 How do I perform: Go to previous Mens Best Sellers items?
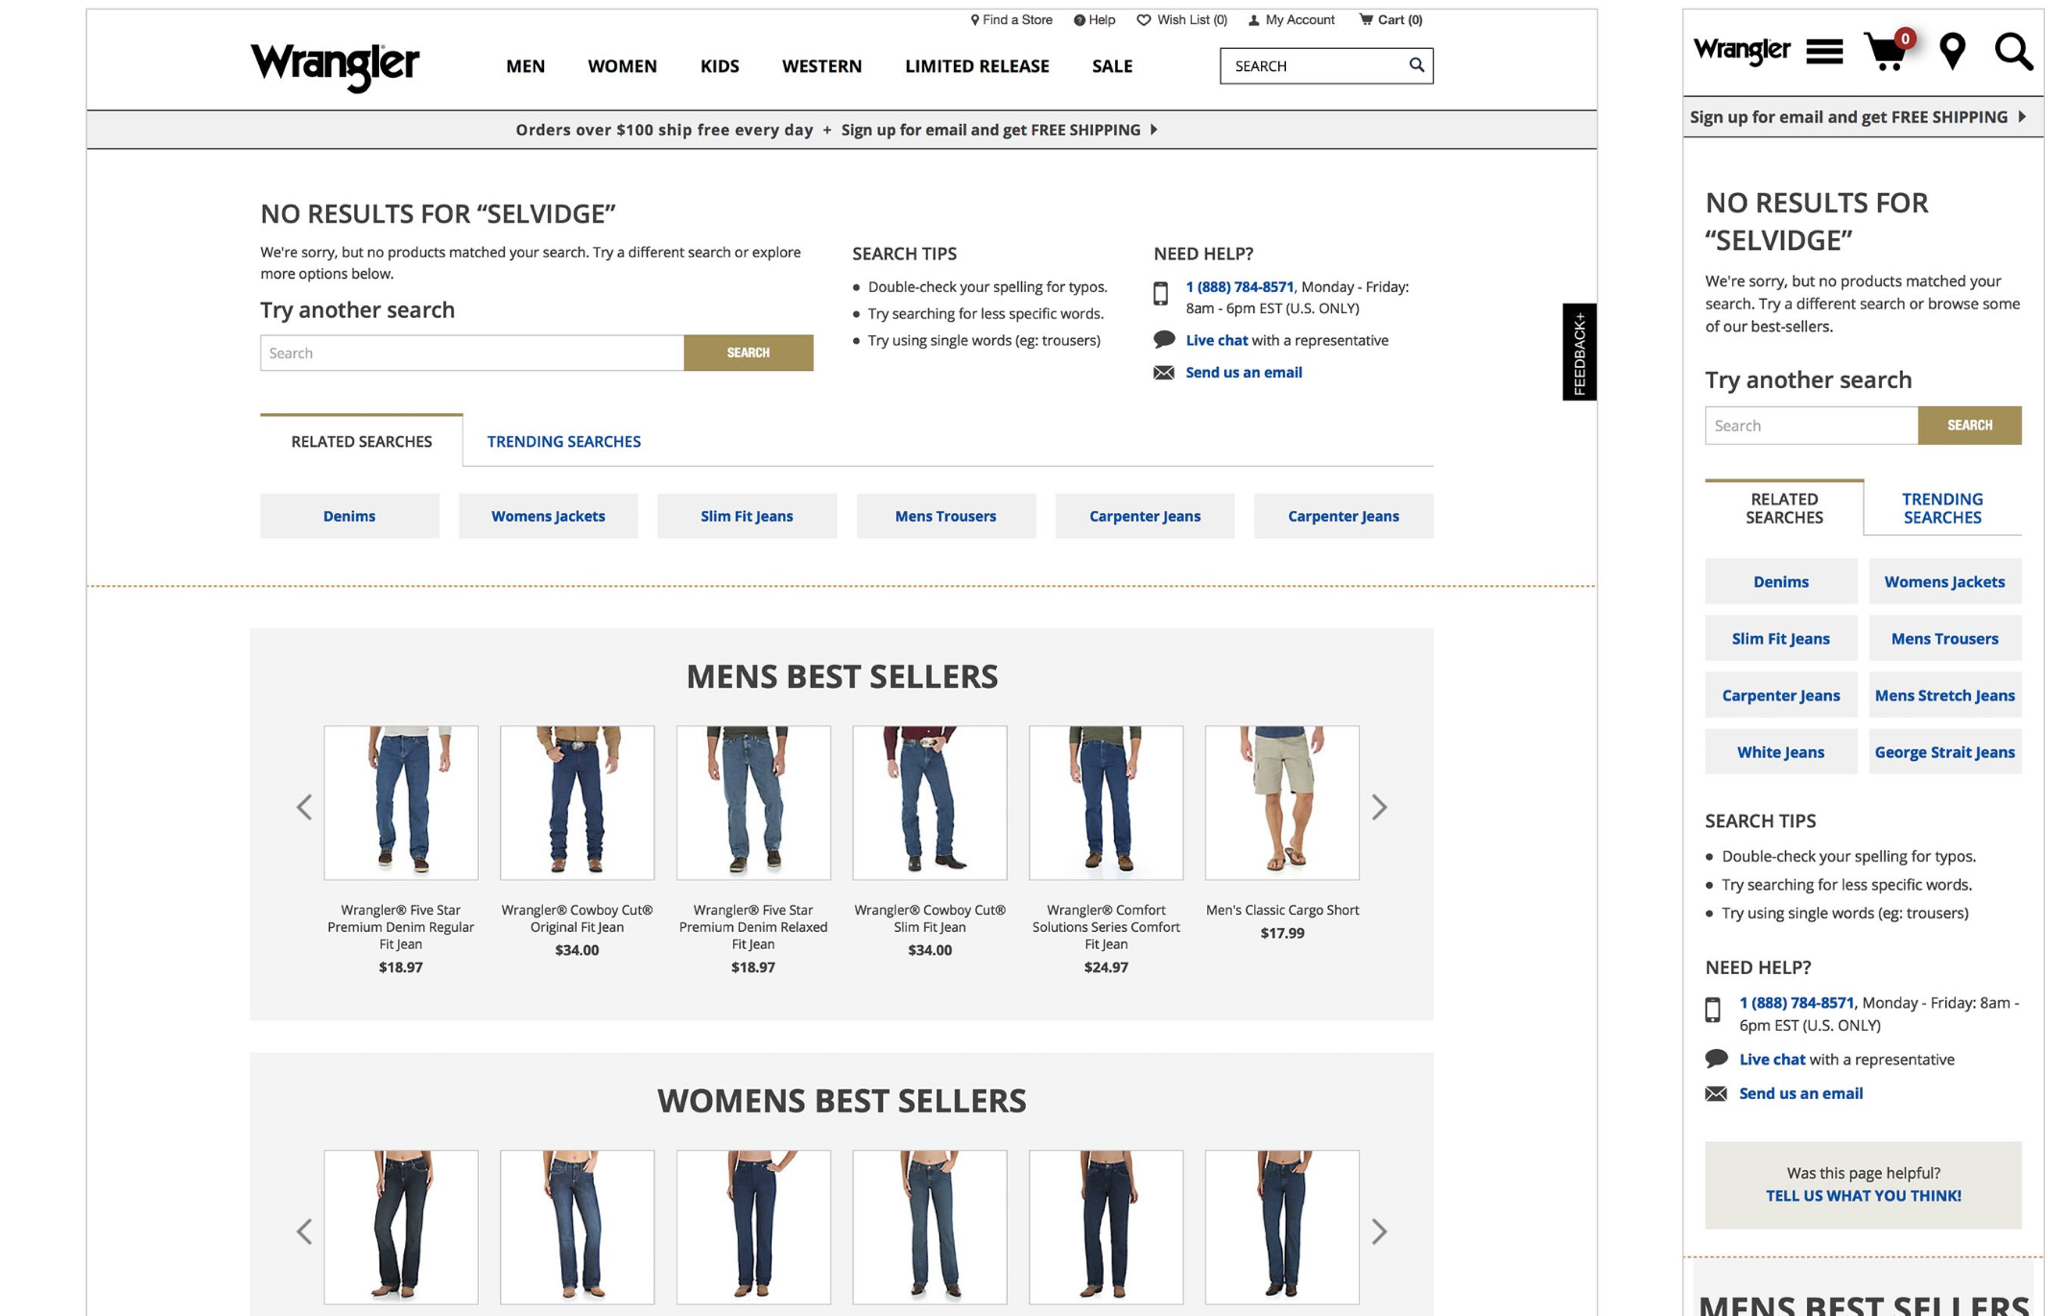pyautogui.click(x=304, y=807)
